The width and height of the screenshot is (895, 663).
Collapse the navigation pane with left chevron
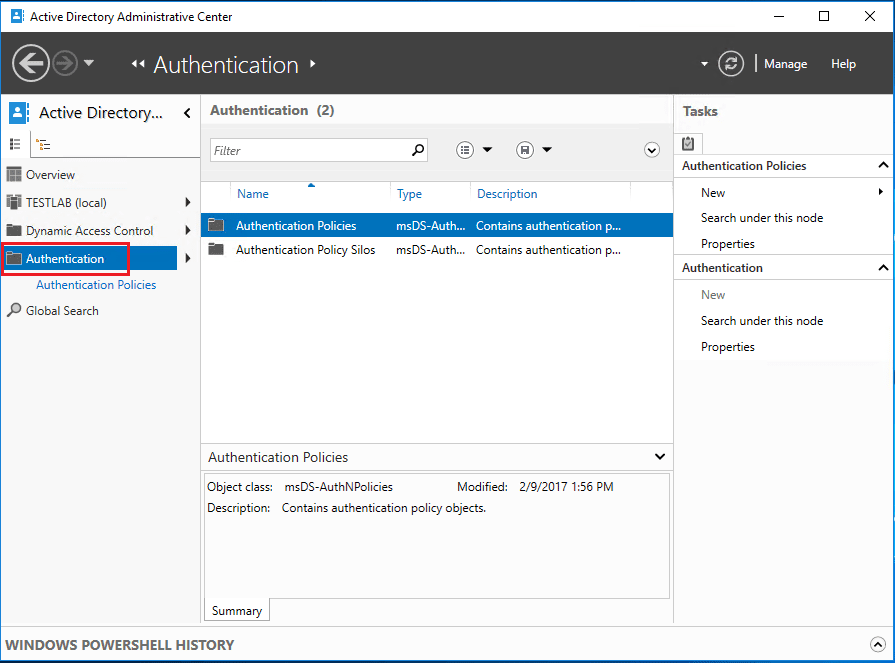pyautogui.click(x=187, y=113)
